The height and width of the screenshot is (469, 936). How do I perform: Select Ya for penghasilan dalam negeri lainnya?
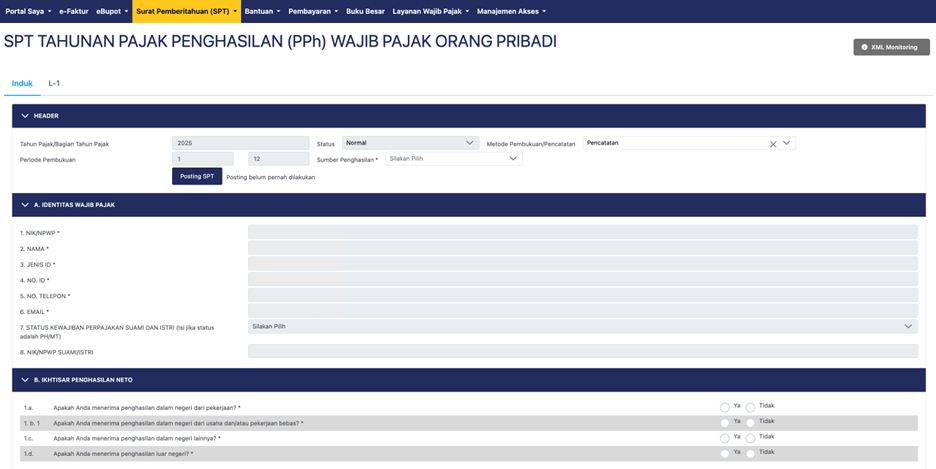pos(725,439)
